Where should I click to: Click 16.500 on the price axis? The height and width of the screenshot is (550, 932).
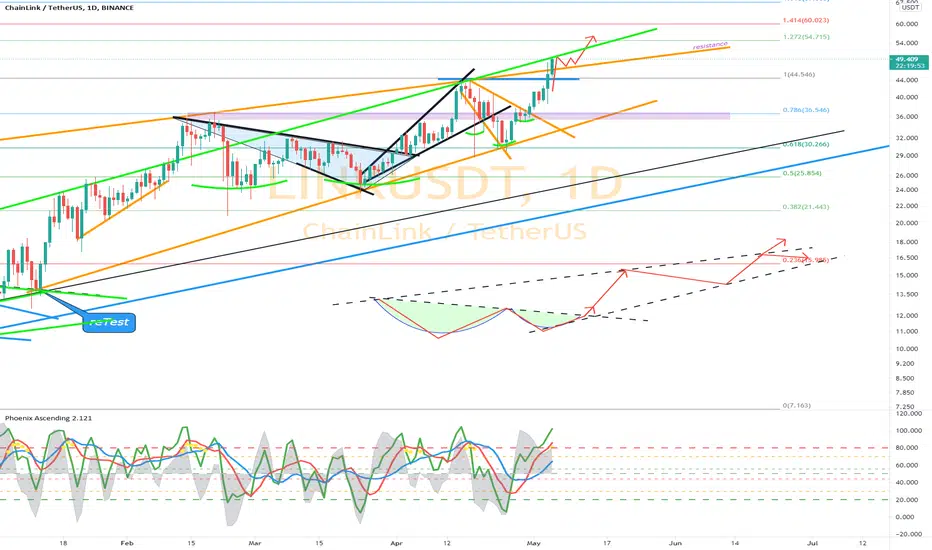(x=908, y=258)
